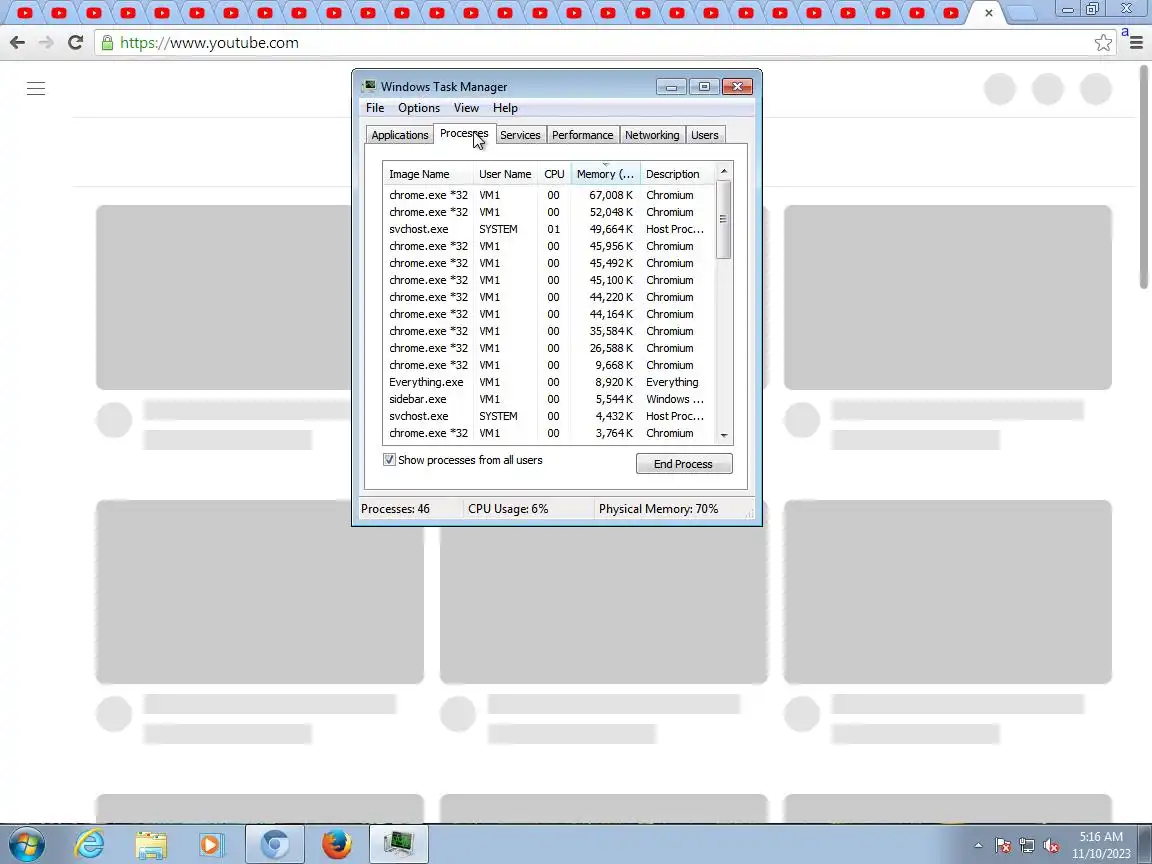Screen dimensions: 1152x864
Task: Open Windows Media Player taskbar icon
Action: tap(210, 845)
